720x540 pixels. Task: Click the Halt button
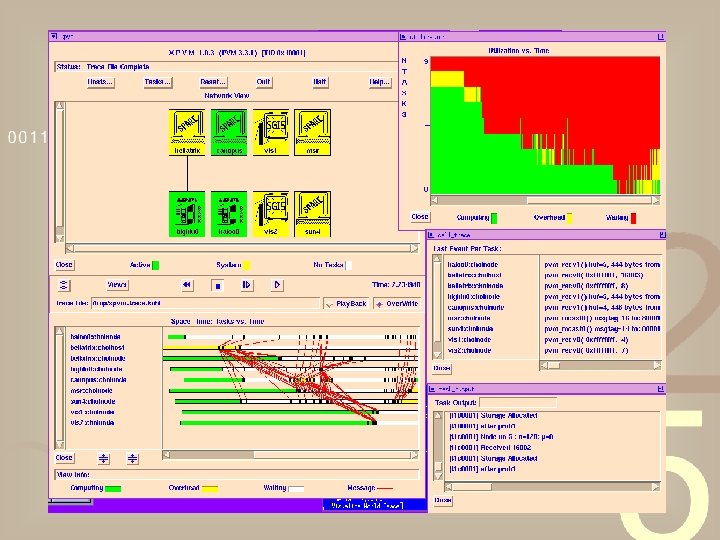(320, 82)
